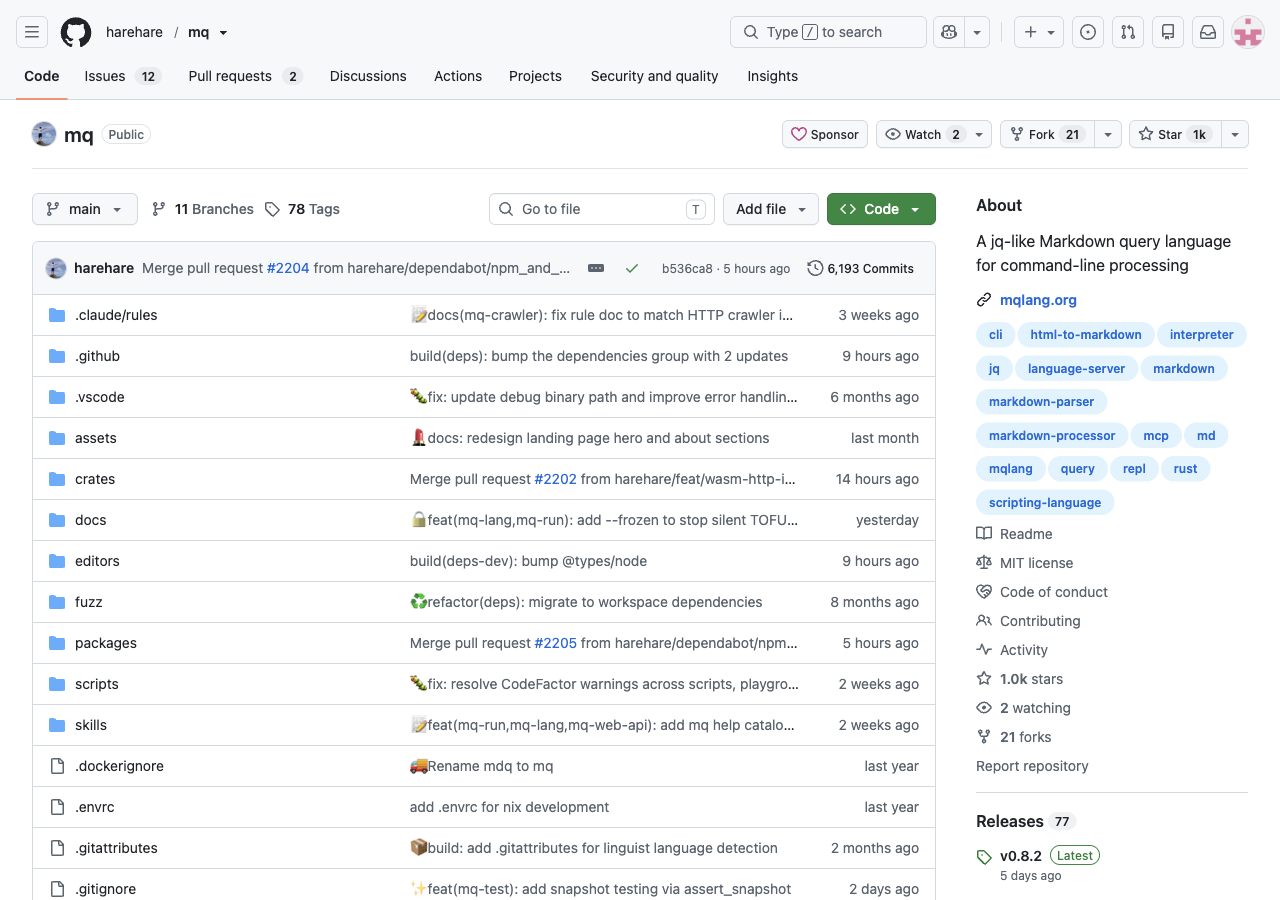This screenshot has width=1280, height=900.
Task: Click '21 forks' in About
Action: [x=1025, y=737]
